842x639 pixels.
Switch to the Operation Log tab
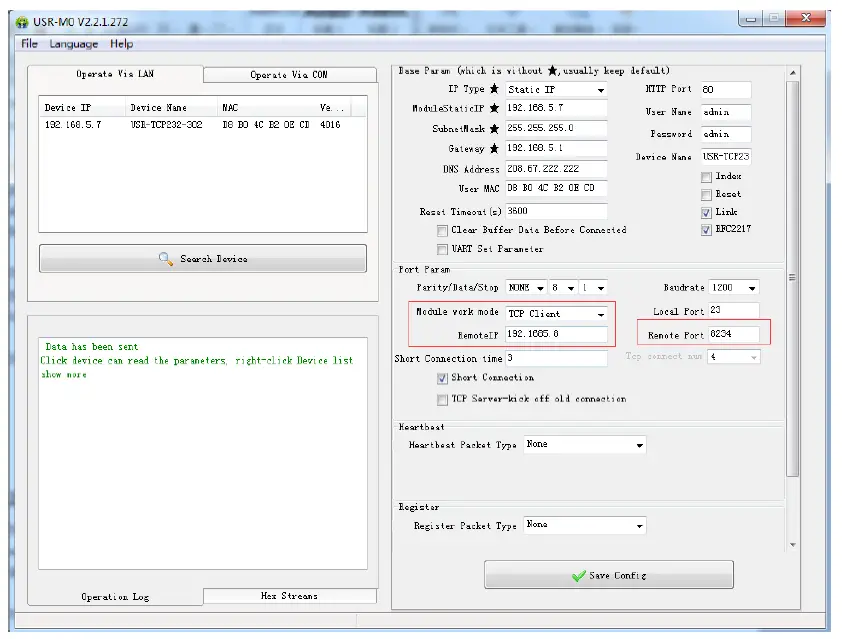pyautogui.click(x=117, y=596)
